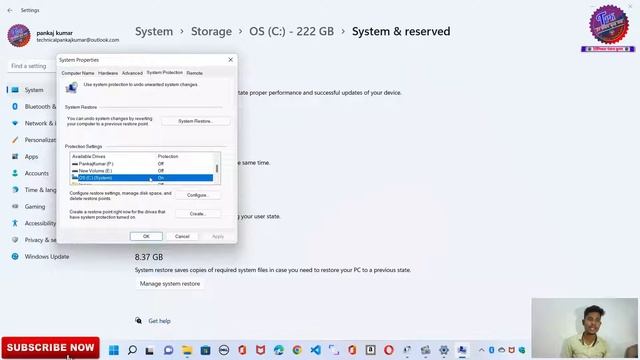This screenshot has height=360, width=640.
Task: Click Create... restore point button
Action: [198, 213]
